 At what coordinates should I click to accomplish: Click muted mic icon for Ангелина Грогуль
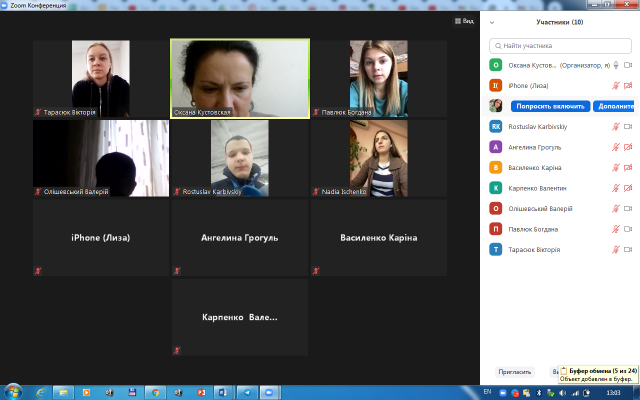[x=616, y=147]
